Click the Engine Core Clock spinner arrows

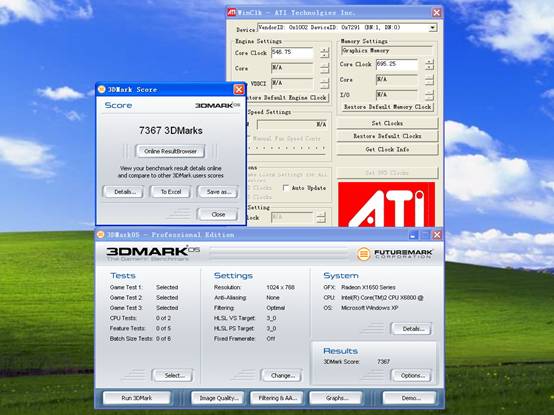coord(324,53)
